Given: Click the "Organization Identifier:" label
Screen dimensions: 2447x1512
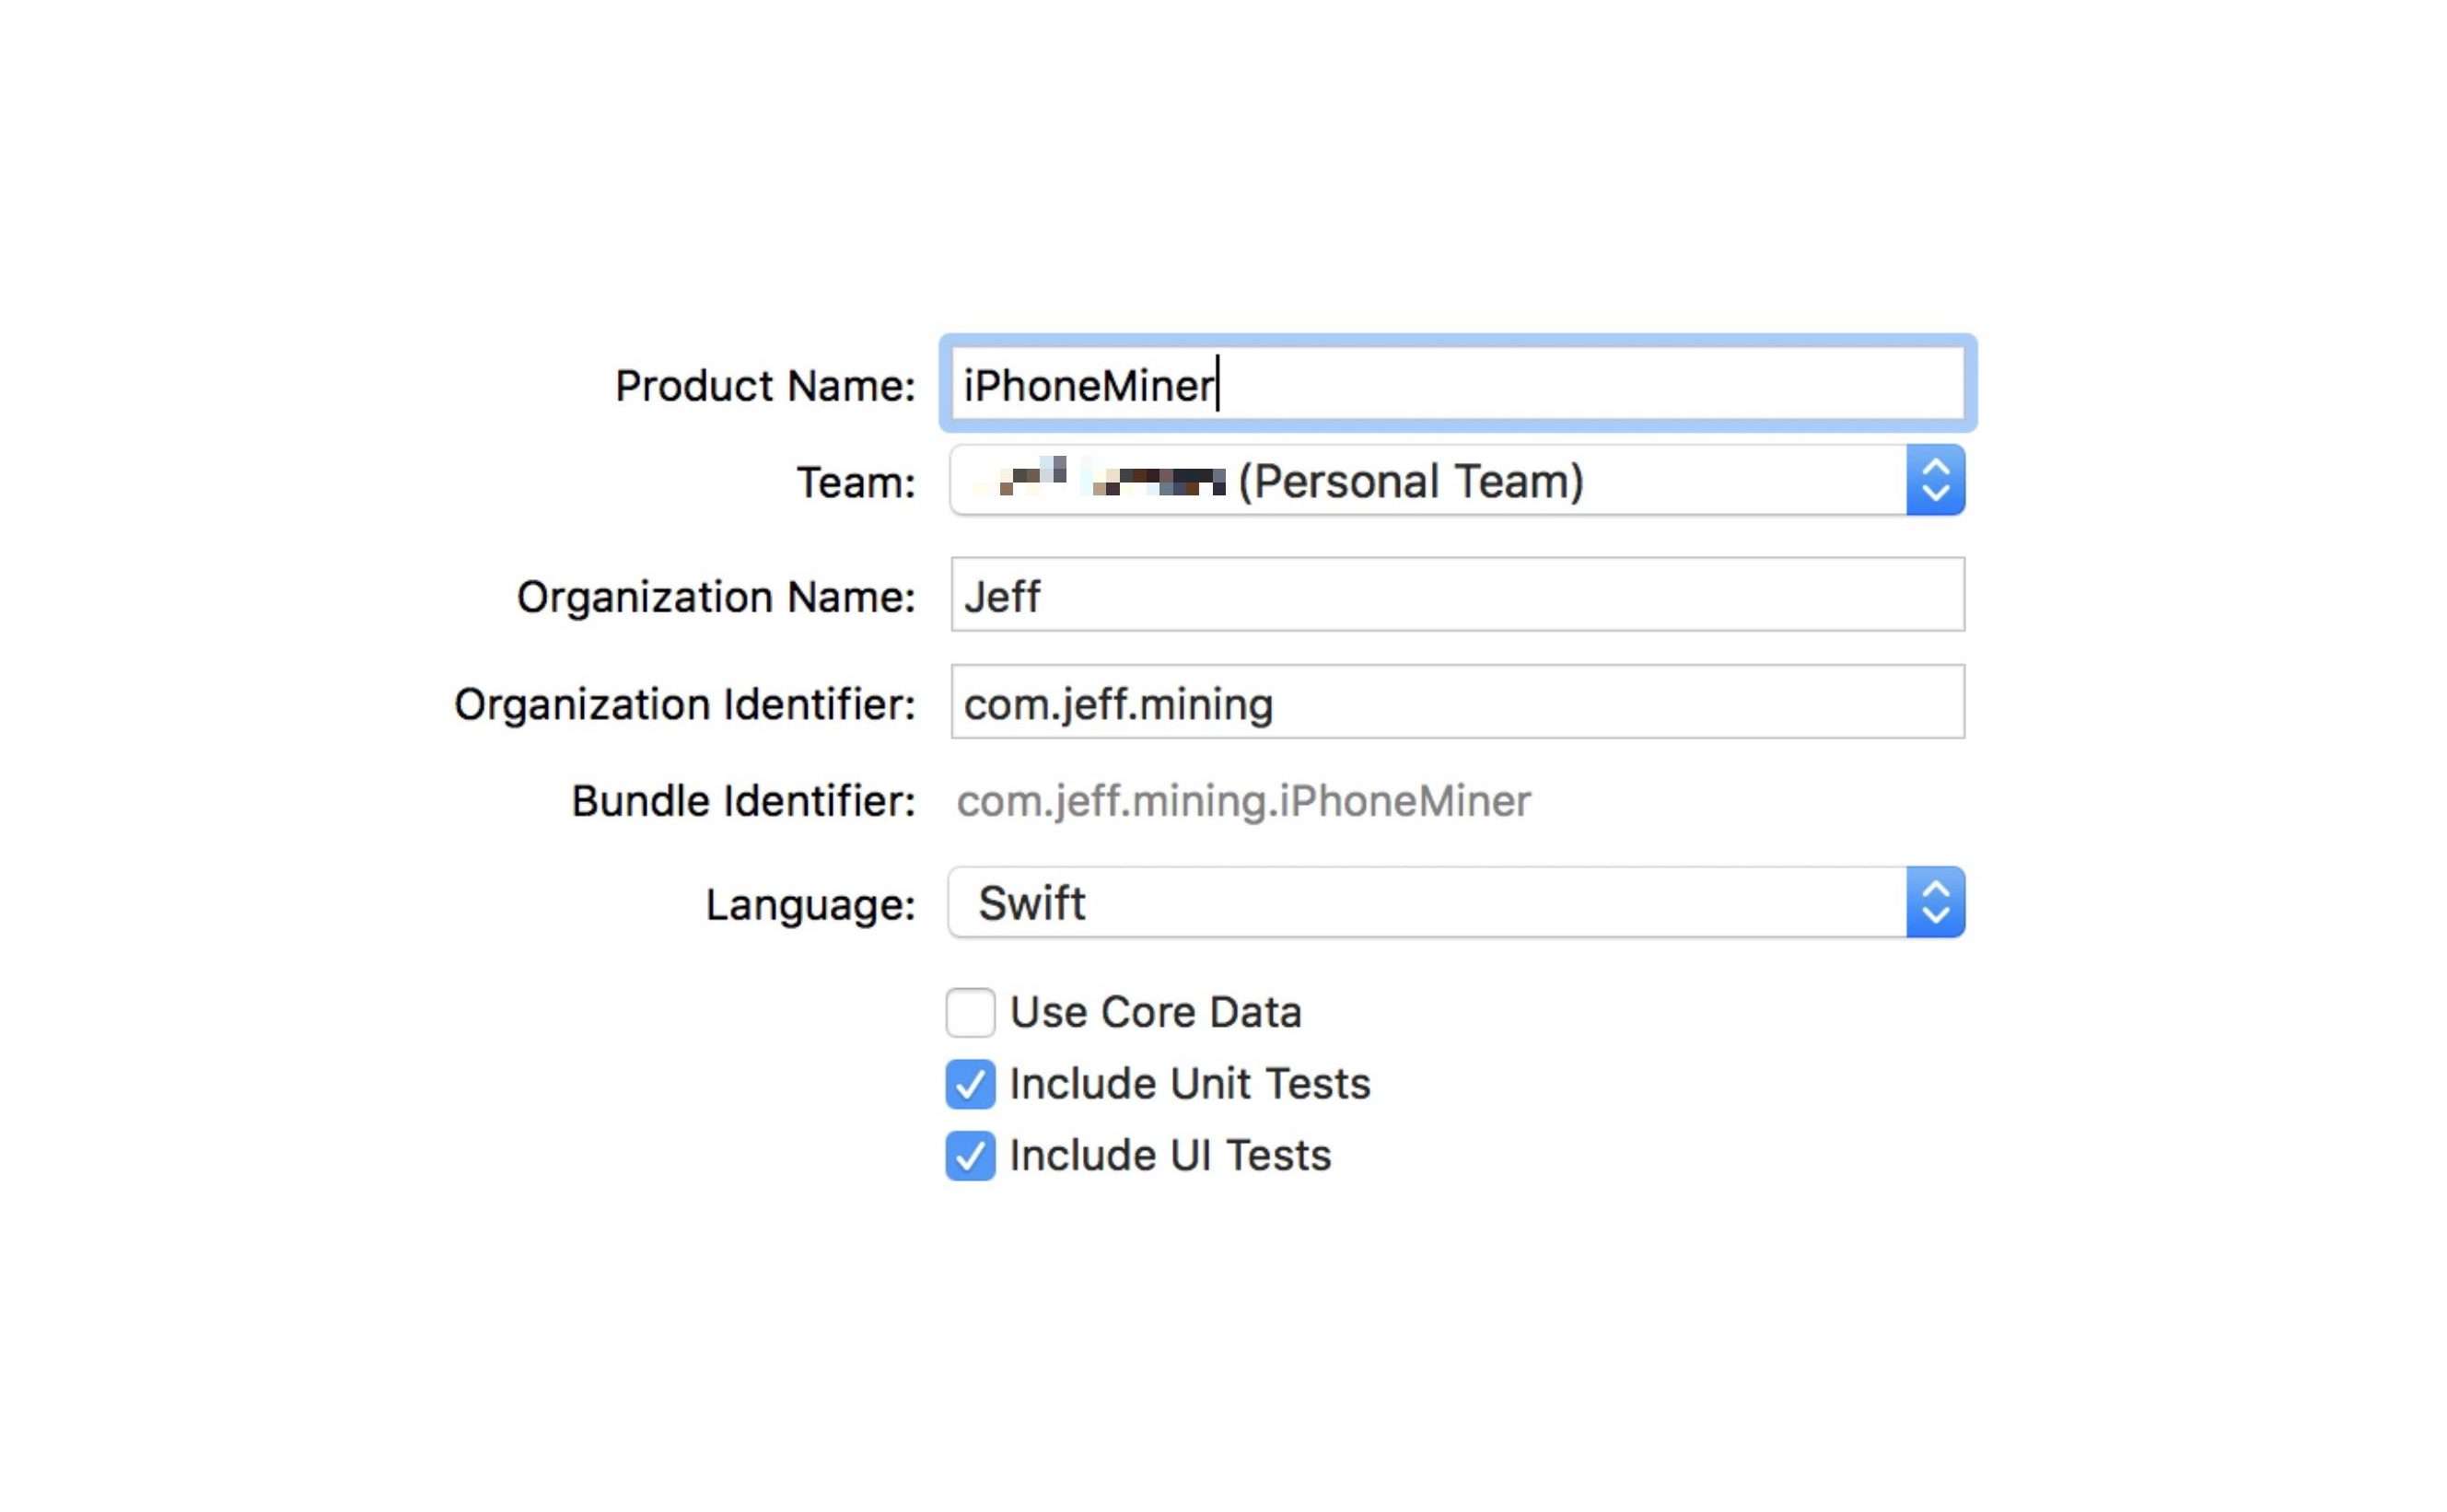Looking at the screenshot, I should [685, 704].
